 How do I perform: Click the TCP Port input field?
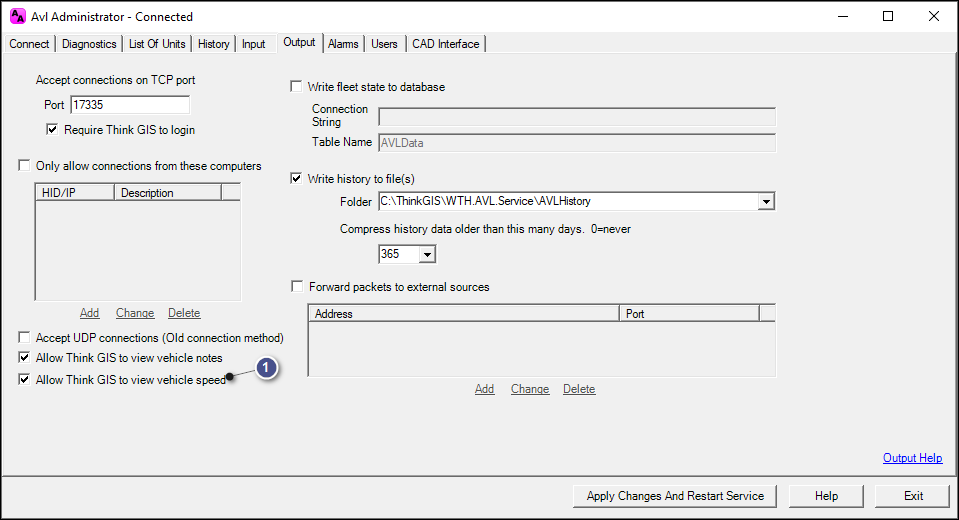(x=130, y=105)
